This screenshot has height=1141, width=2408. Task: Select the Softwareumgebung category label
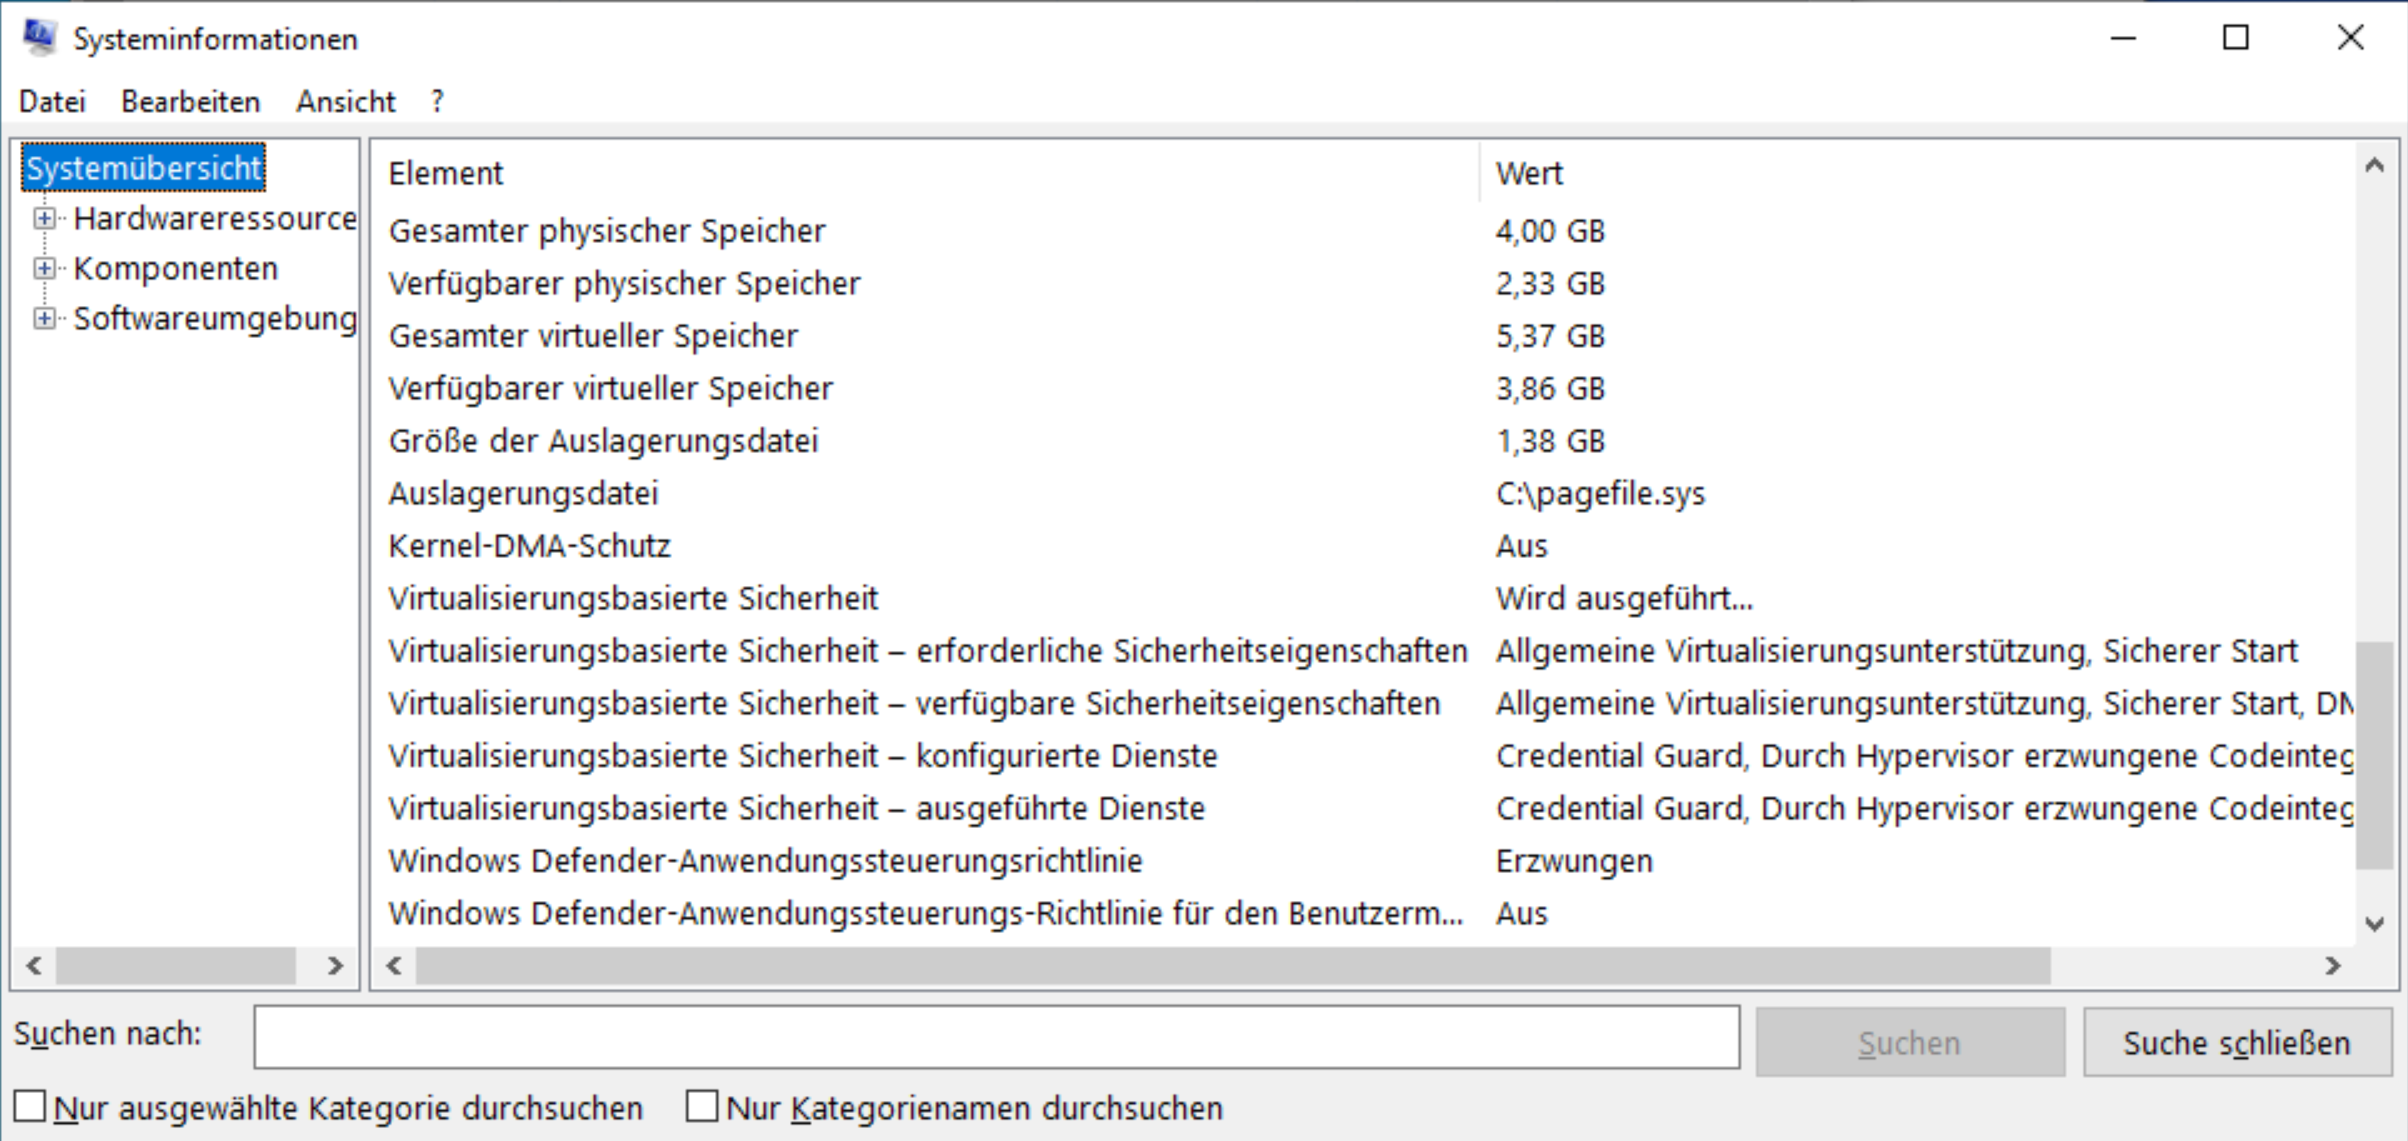(x=215, y=318)
